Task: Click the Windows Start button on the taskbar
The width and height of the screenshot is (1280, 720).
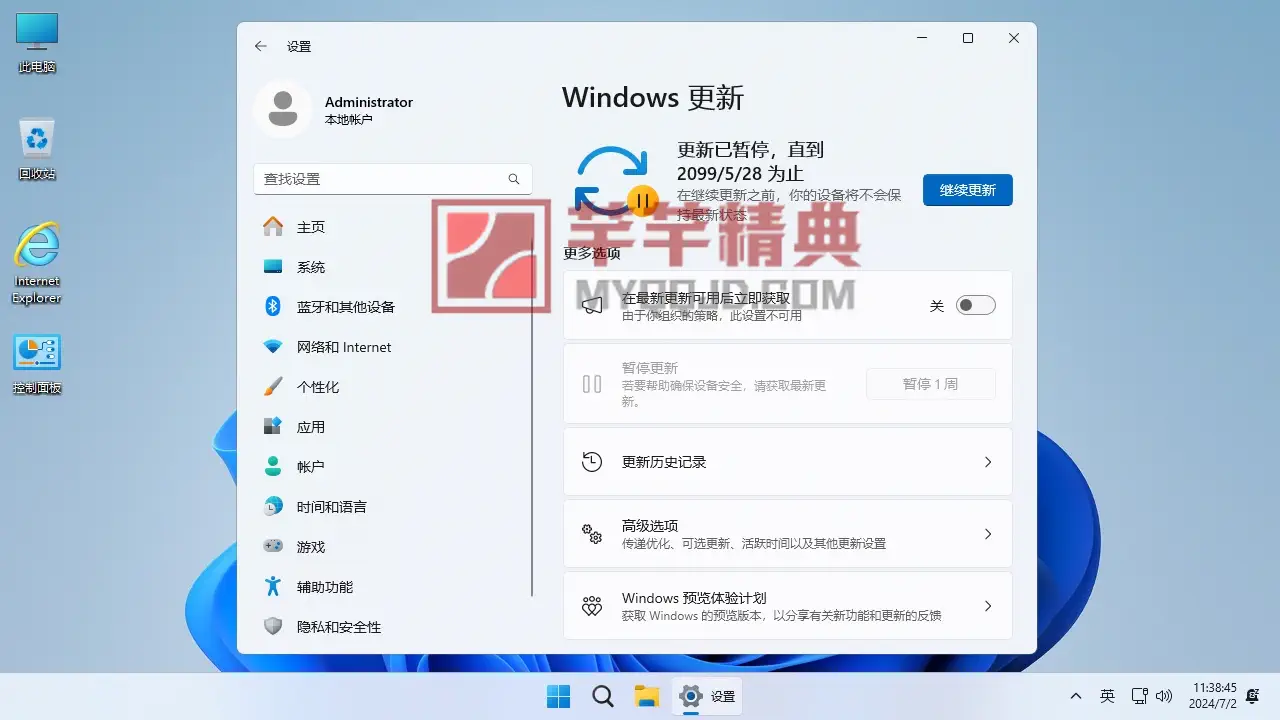Action: (558, 697)
